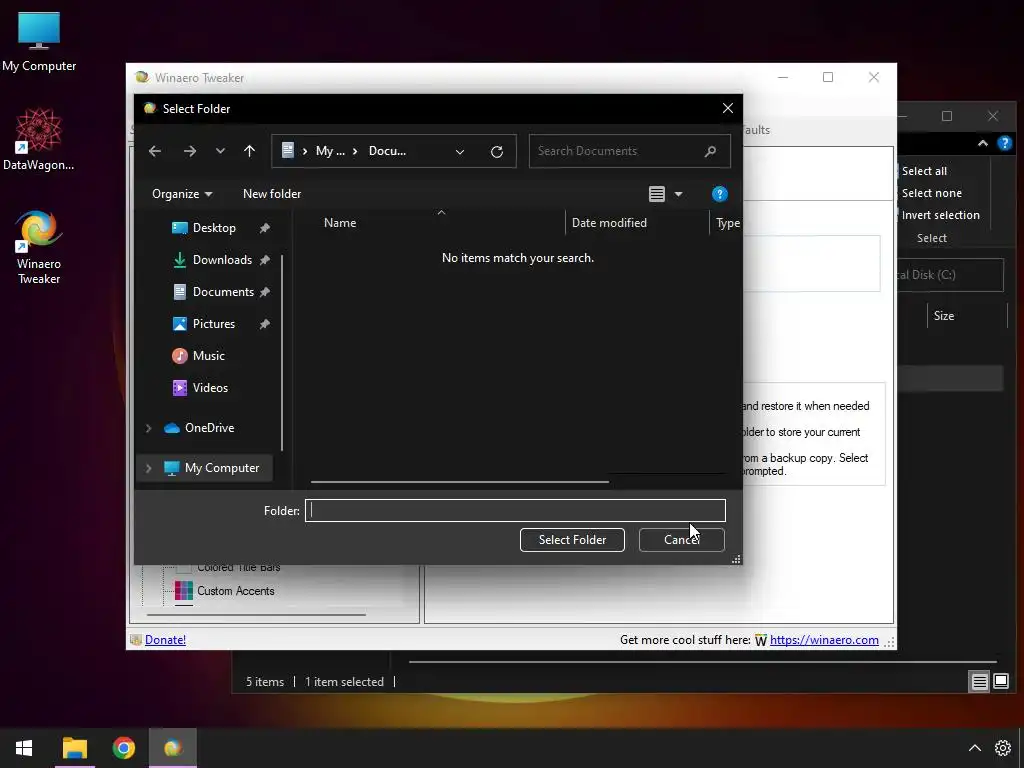
Task: Click the Folder name input field
Action: [515, 511]
